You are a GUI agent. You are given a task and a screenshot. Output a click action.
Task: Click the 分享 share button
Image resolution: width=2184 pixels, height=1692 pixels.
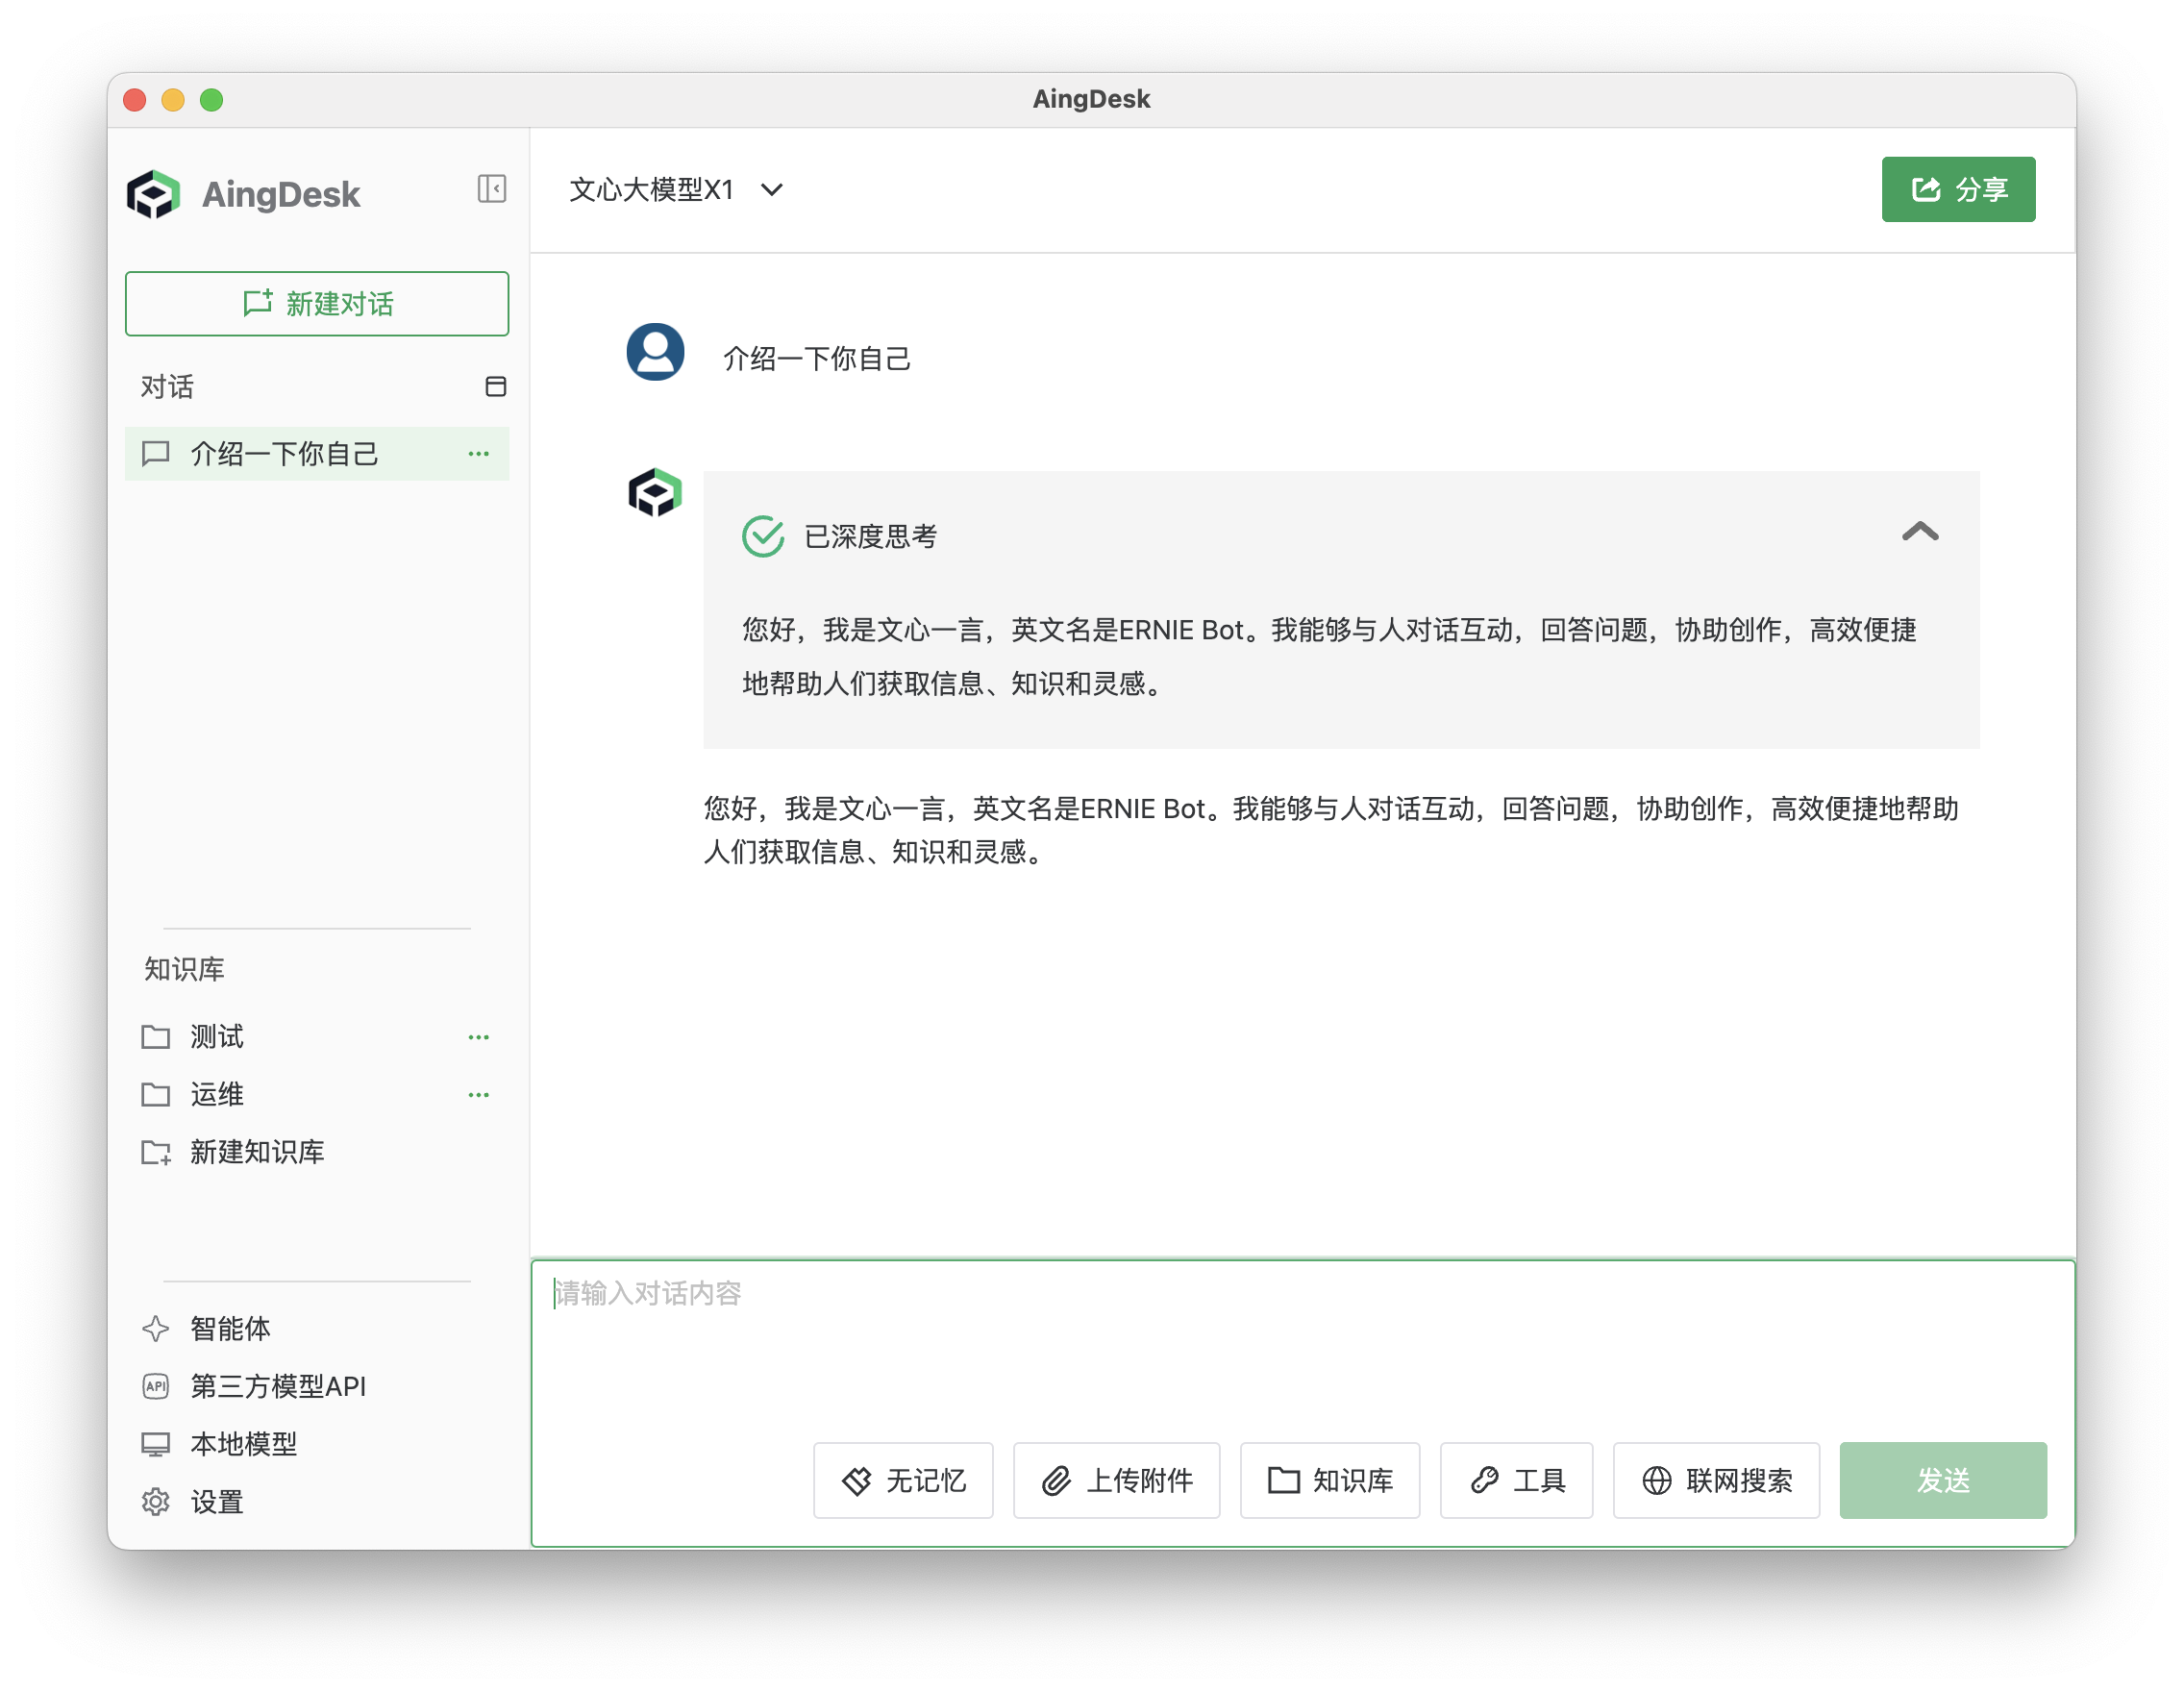[1957, 189]
